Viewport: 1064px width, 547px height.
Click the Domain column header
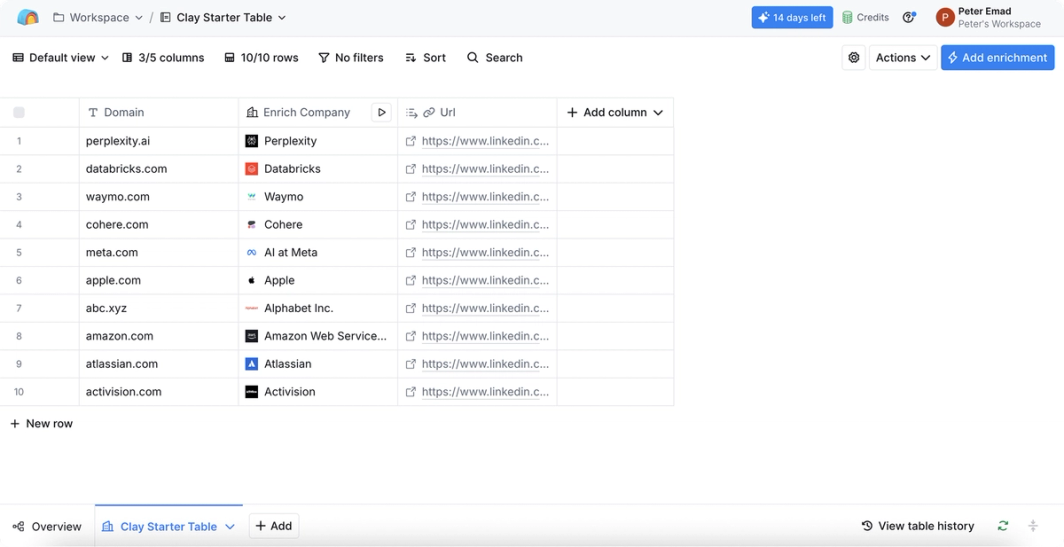click(x=159, y=113)
